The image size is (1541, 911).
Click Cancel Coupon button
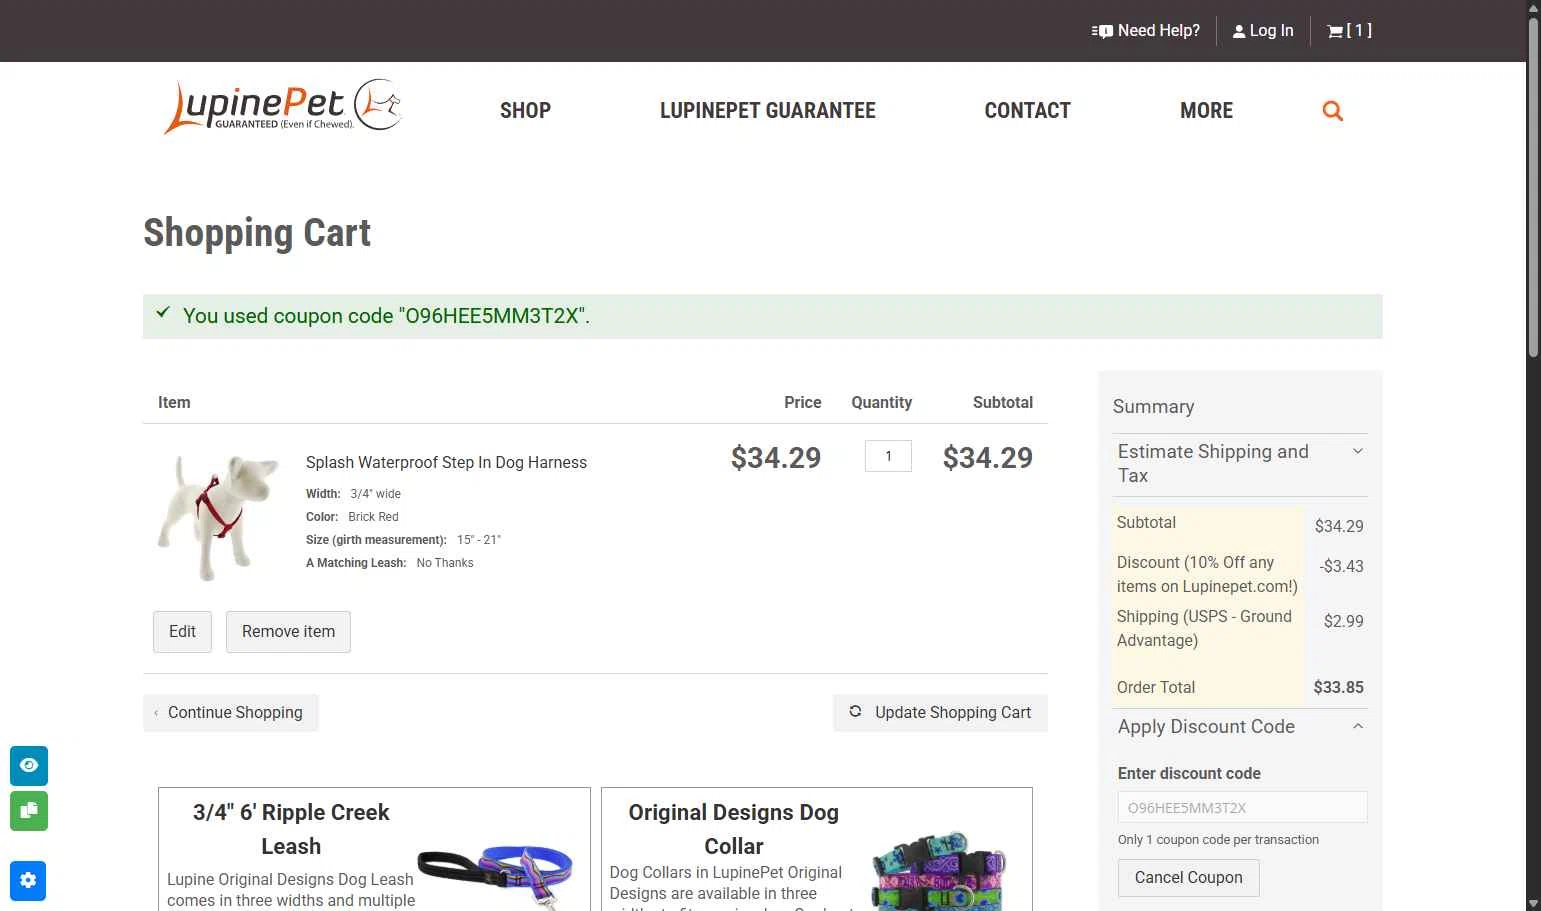point(1188,878)
